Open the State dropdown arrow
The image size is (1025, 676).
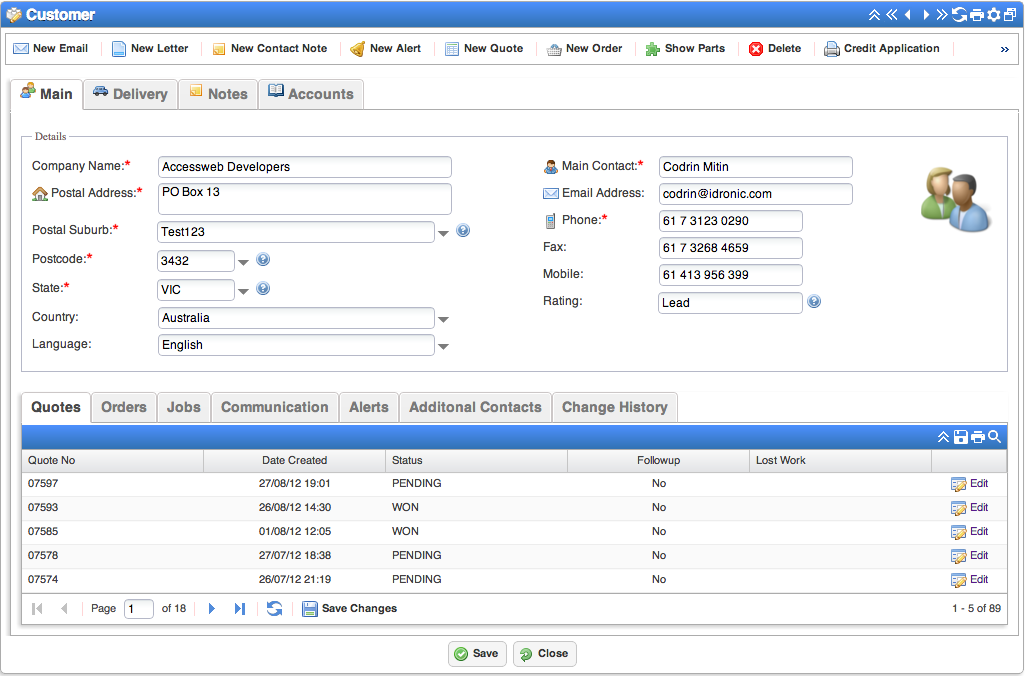pyautogui.click(x=243, y=292)
